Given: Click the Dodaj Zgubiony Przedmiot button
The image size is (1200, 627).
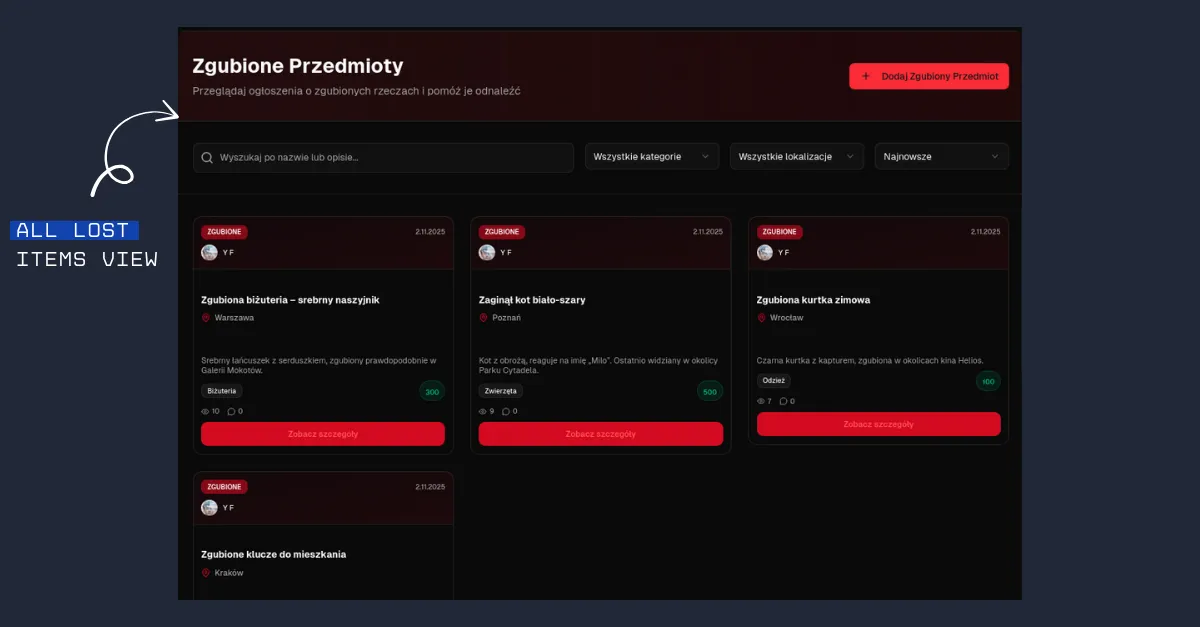Looking at the screenshot, I should [x=929, y=76].
